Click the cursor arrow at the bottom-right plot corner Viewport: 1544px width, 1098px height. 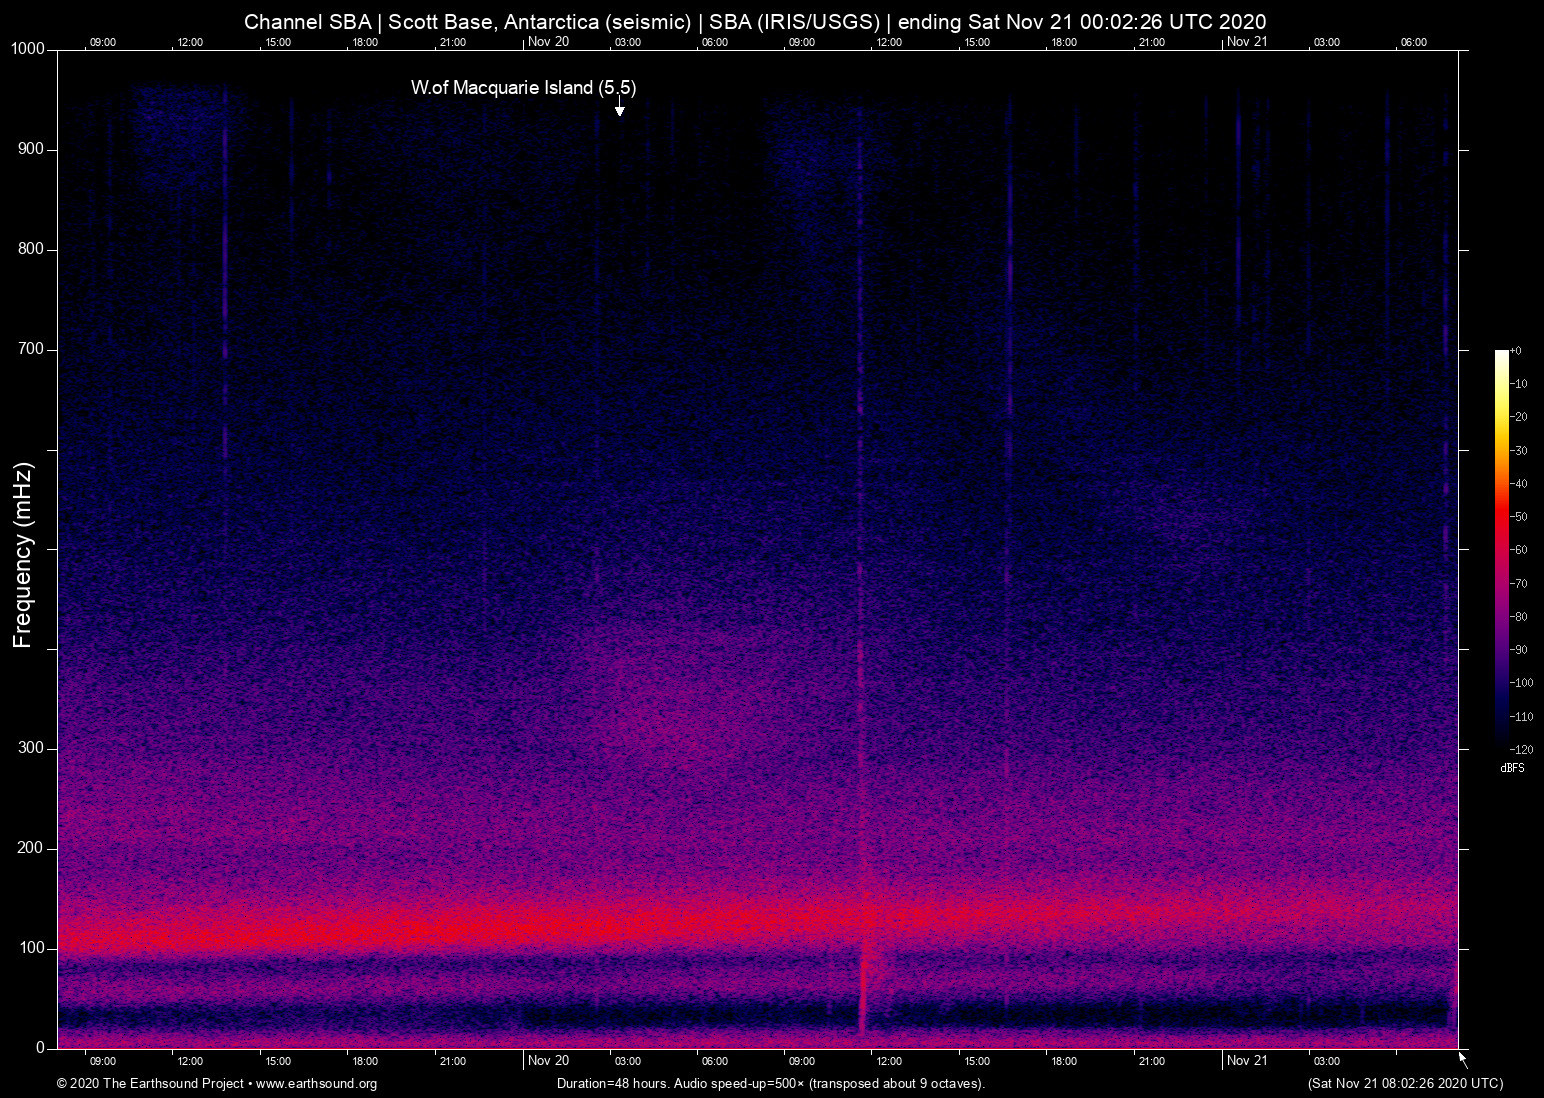[1461, 1057]
